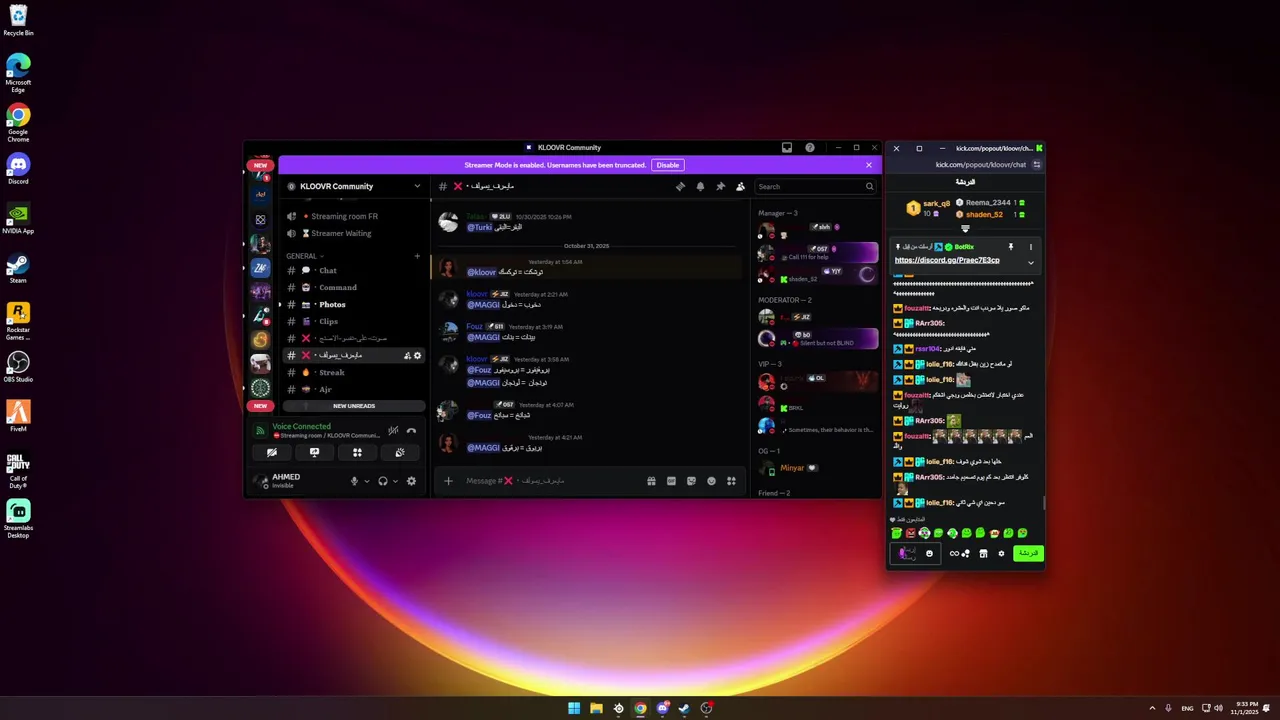The height and width of the screenshot is (720, 1280).
Task: Send message with green Kick chat button
Action: pos(1028,553)
